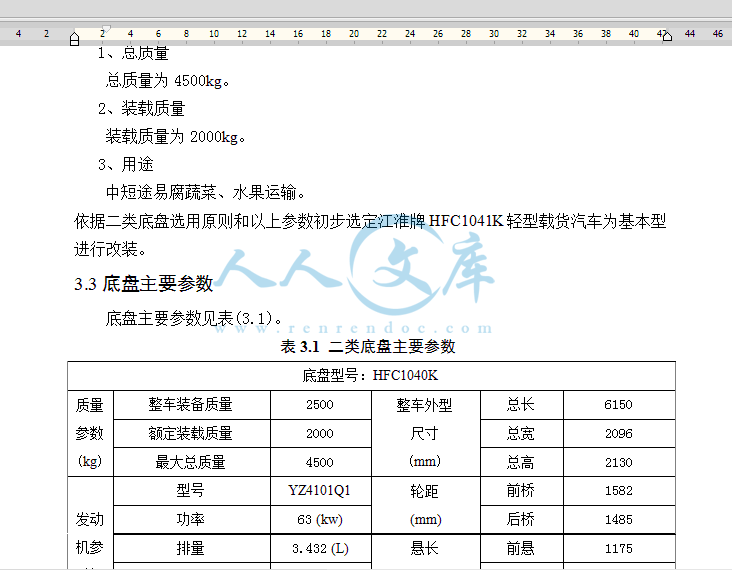Viewport: 732px width, 570px height.
Task: Click the value '2096' for 总宽
Action: pyautogui.click(x=619, y=434)
